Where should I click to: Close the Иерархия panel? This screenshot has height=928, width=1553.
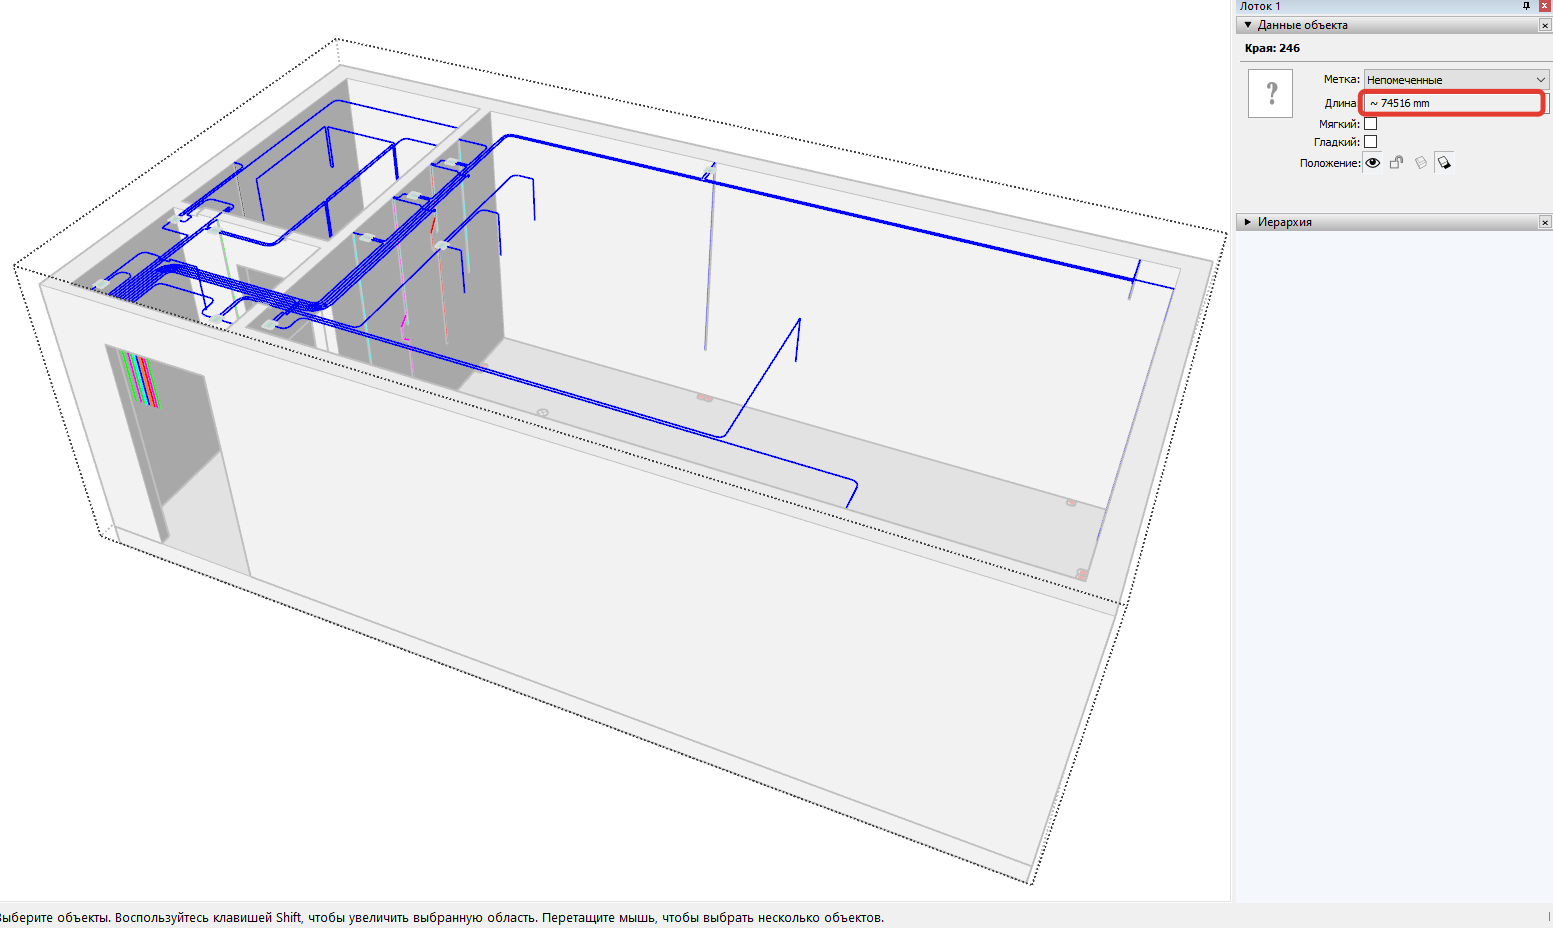pos(1545,222)
